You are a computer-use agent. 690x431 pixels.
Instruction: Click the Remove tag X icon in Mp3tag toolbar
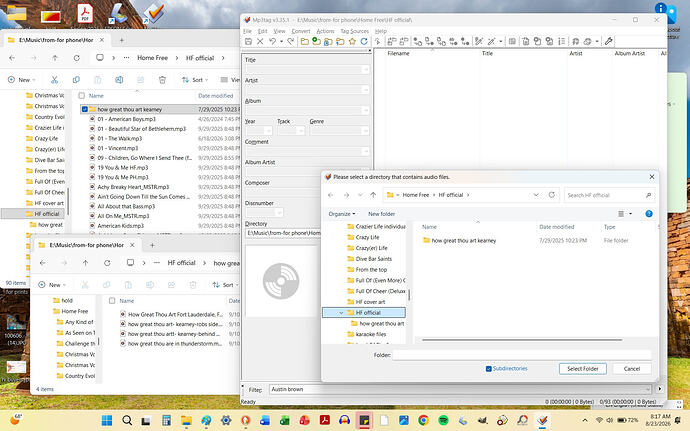(260, 41)
